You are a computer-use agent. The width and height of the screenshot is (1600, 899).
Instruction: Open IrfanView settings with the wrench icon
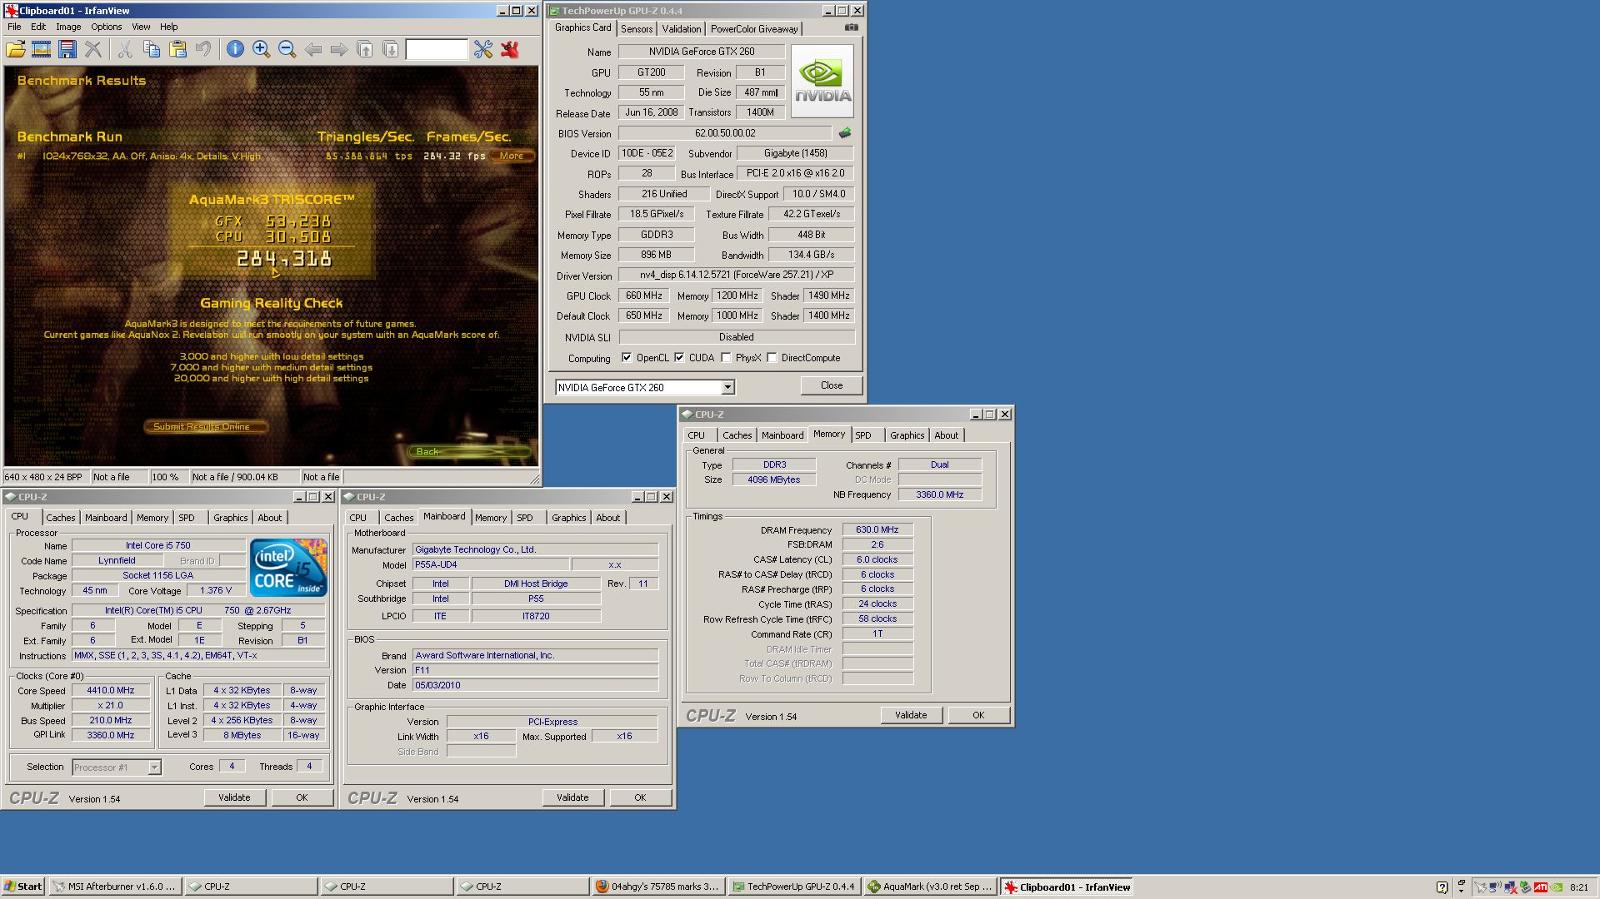[484, 49]
